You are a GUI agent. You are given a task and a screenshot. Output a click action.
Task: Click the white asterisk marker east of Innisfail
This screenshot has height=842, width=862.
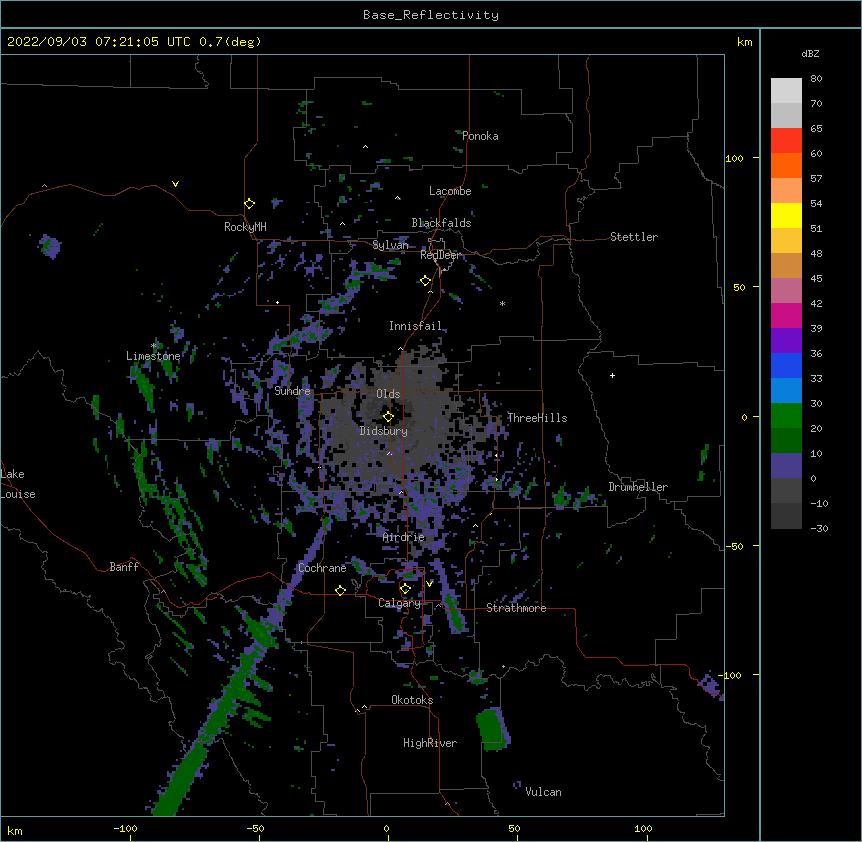coord(502,303)
